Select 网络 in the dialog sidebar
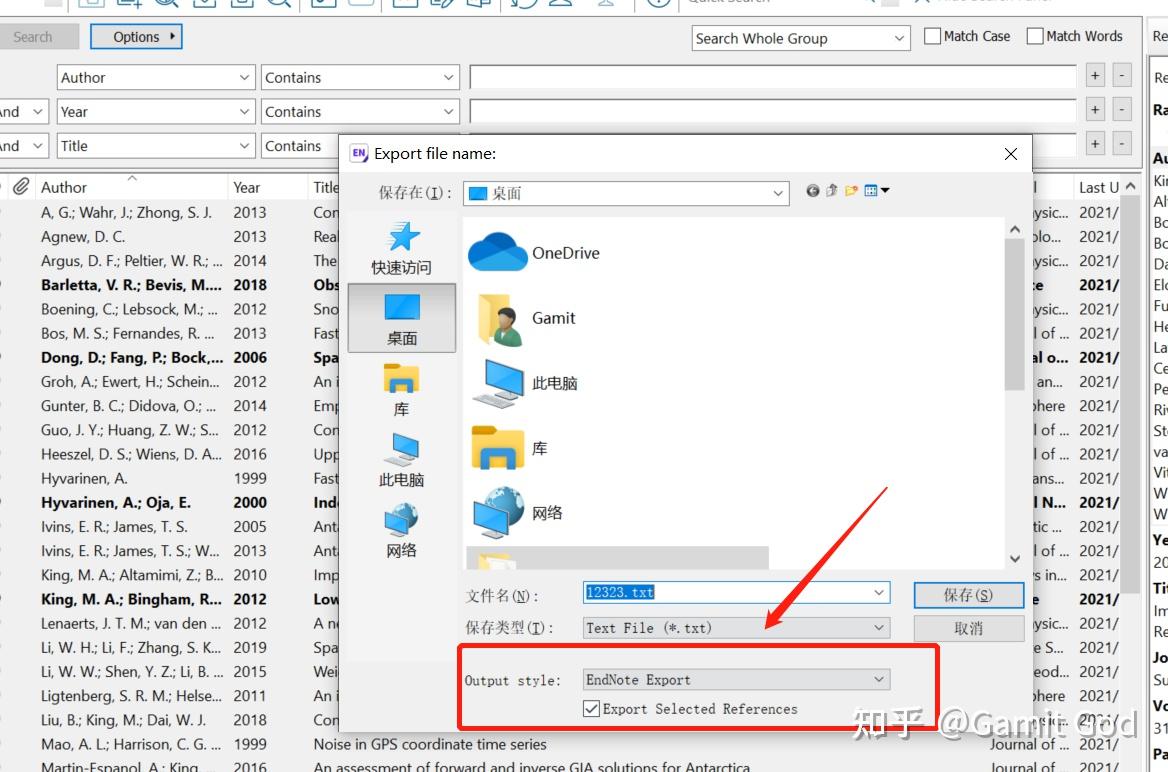 click(401, 530)
